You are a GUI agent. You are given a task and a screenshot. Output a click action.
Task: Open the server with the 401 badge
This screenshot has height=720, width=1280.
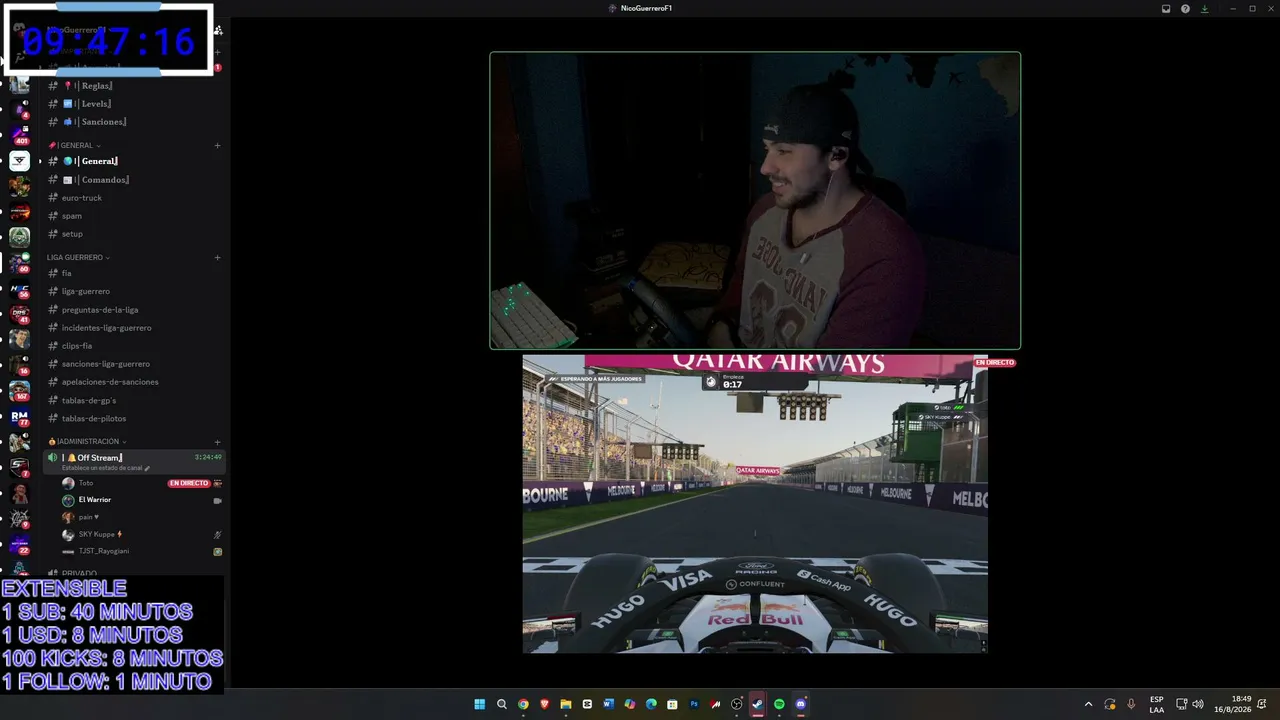pyautogui.click(x=20, y=135)
